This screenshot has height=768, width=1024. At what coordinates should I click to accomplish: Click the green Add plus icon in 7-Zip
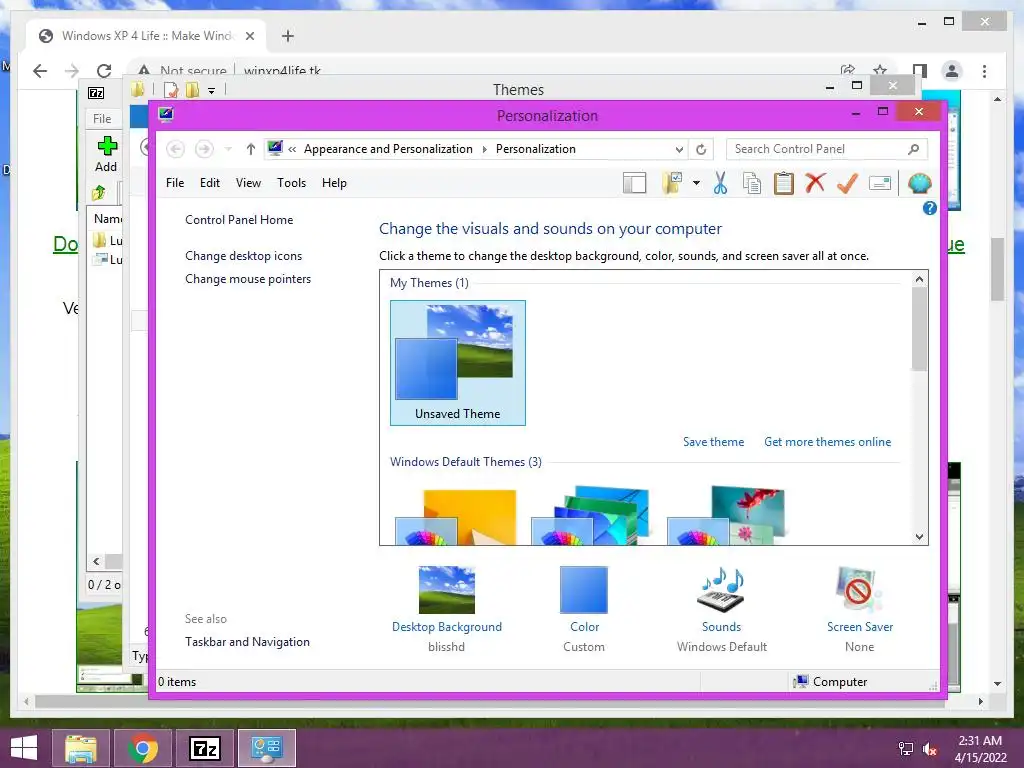pyautogui.click(x=107, y=146)
